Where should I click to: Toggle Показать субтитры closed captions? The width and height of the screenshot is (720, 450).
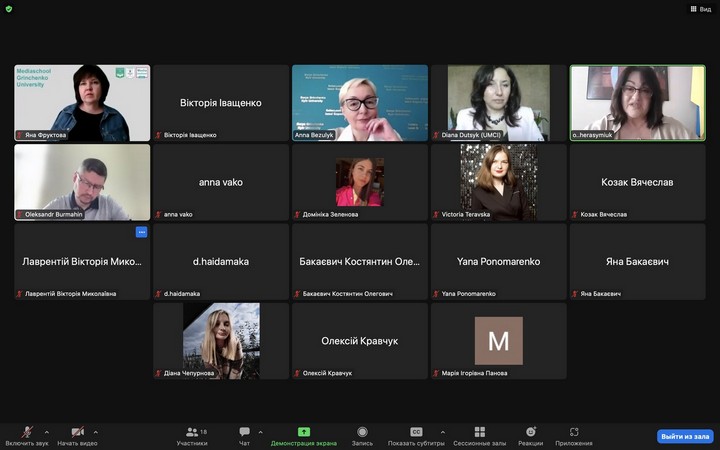click(x=416, y=435)
